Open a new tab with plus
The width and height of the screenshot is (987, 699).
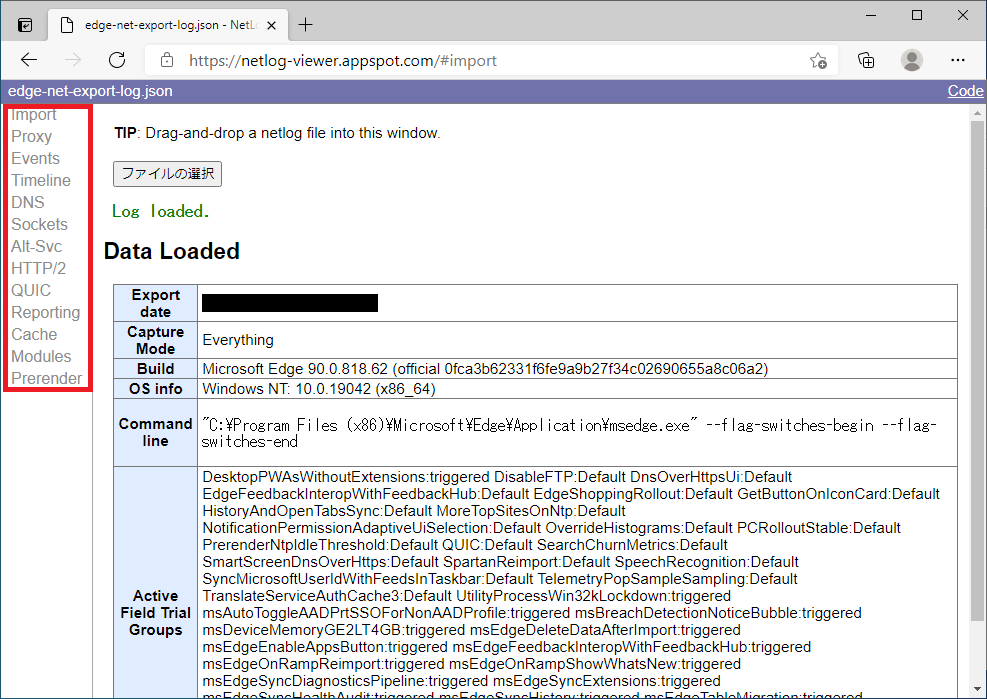pos(305,25)
